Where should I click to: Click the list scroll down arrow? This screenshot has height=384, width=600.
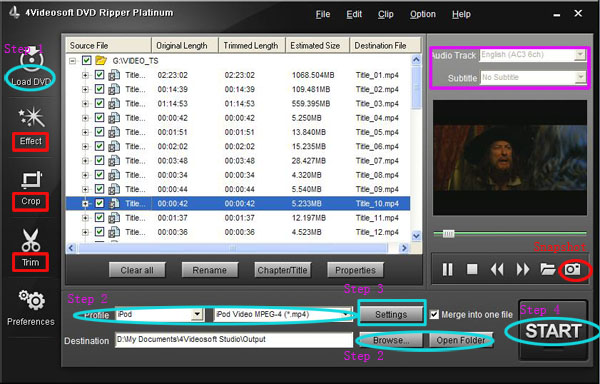coord(416,236)
